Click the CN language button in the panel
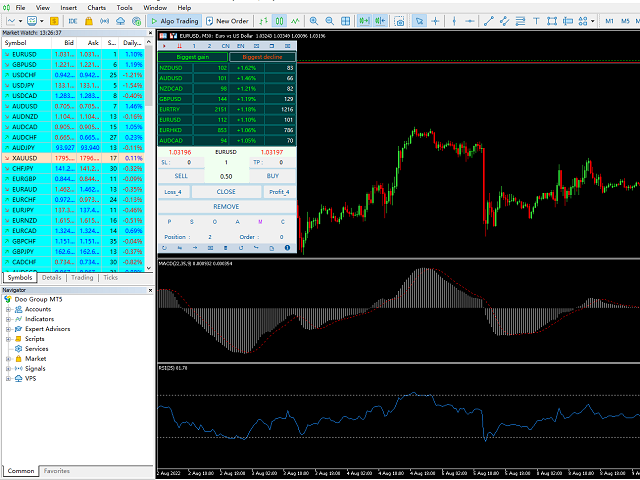640x480 pixels. coord(225,46)
